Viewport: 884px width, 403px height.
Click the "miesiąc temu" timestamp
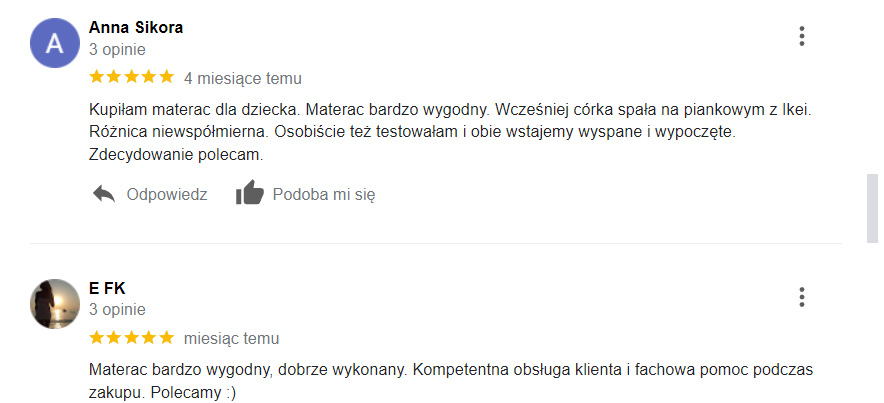pos(231,339)
